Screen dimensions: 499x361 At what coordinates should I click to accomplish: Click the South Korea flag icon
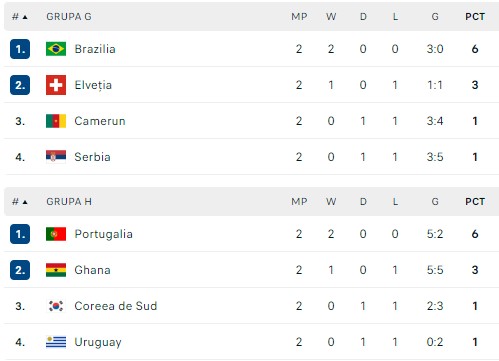click(x=56, y=306)
